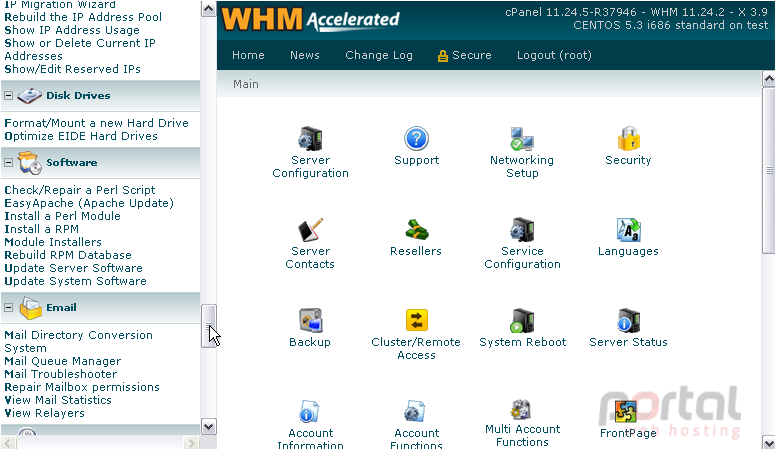Image resolution: width=776 pixels, height=450 pixels.
Task: Open the Cluster/Remote Access icon
Action: point(416,320)
